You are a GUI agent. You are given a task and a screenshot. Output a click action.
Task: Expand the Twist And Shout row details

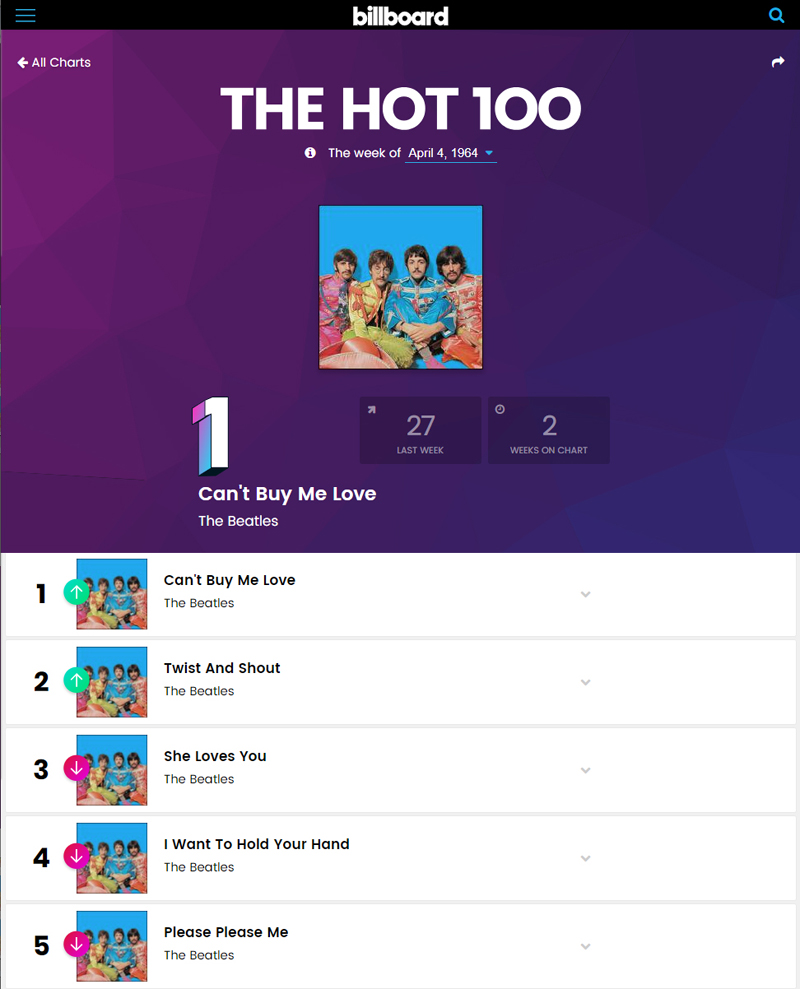[x=586, y=682]
